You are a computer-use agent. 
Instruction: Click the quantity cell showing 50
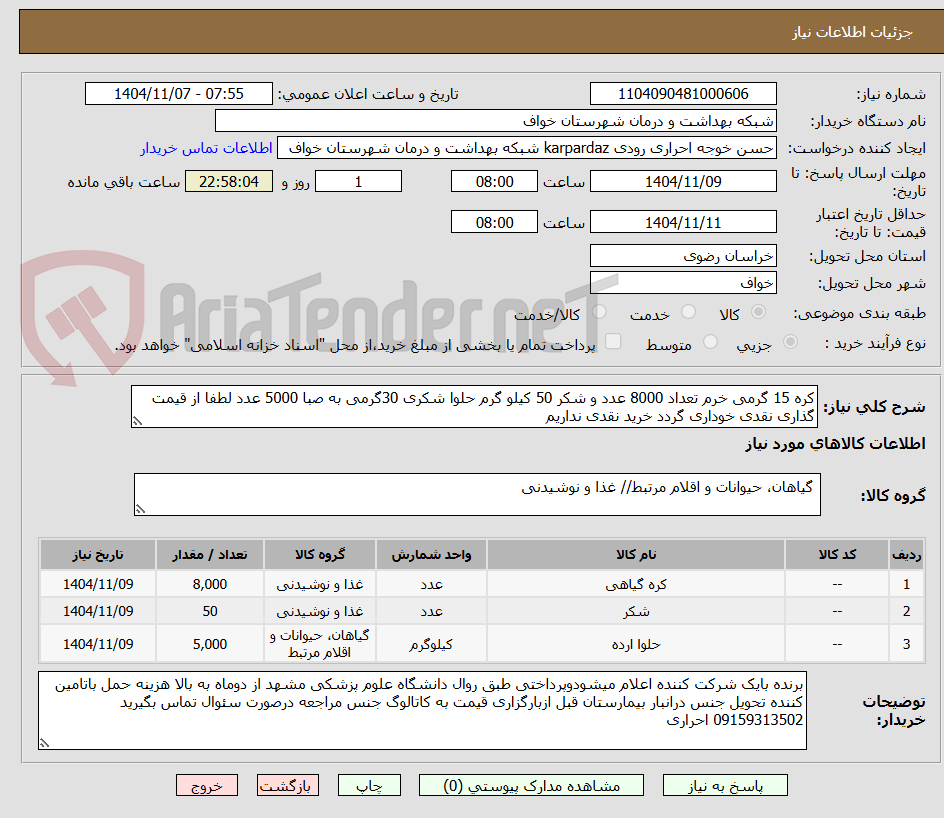pos(210,612)
